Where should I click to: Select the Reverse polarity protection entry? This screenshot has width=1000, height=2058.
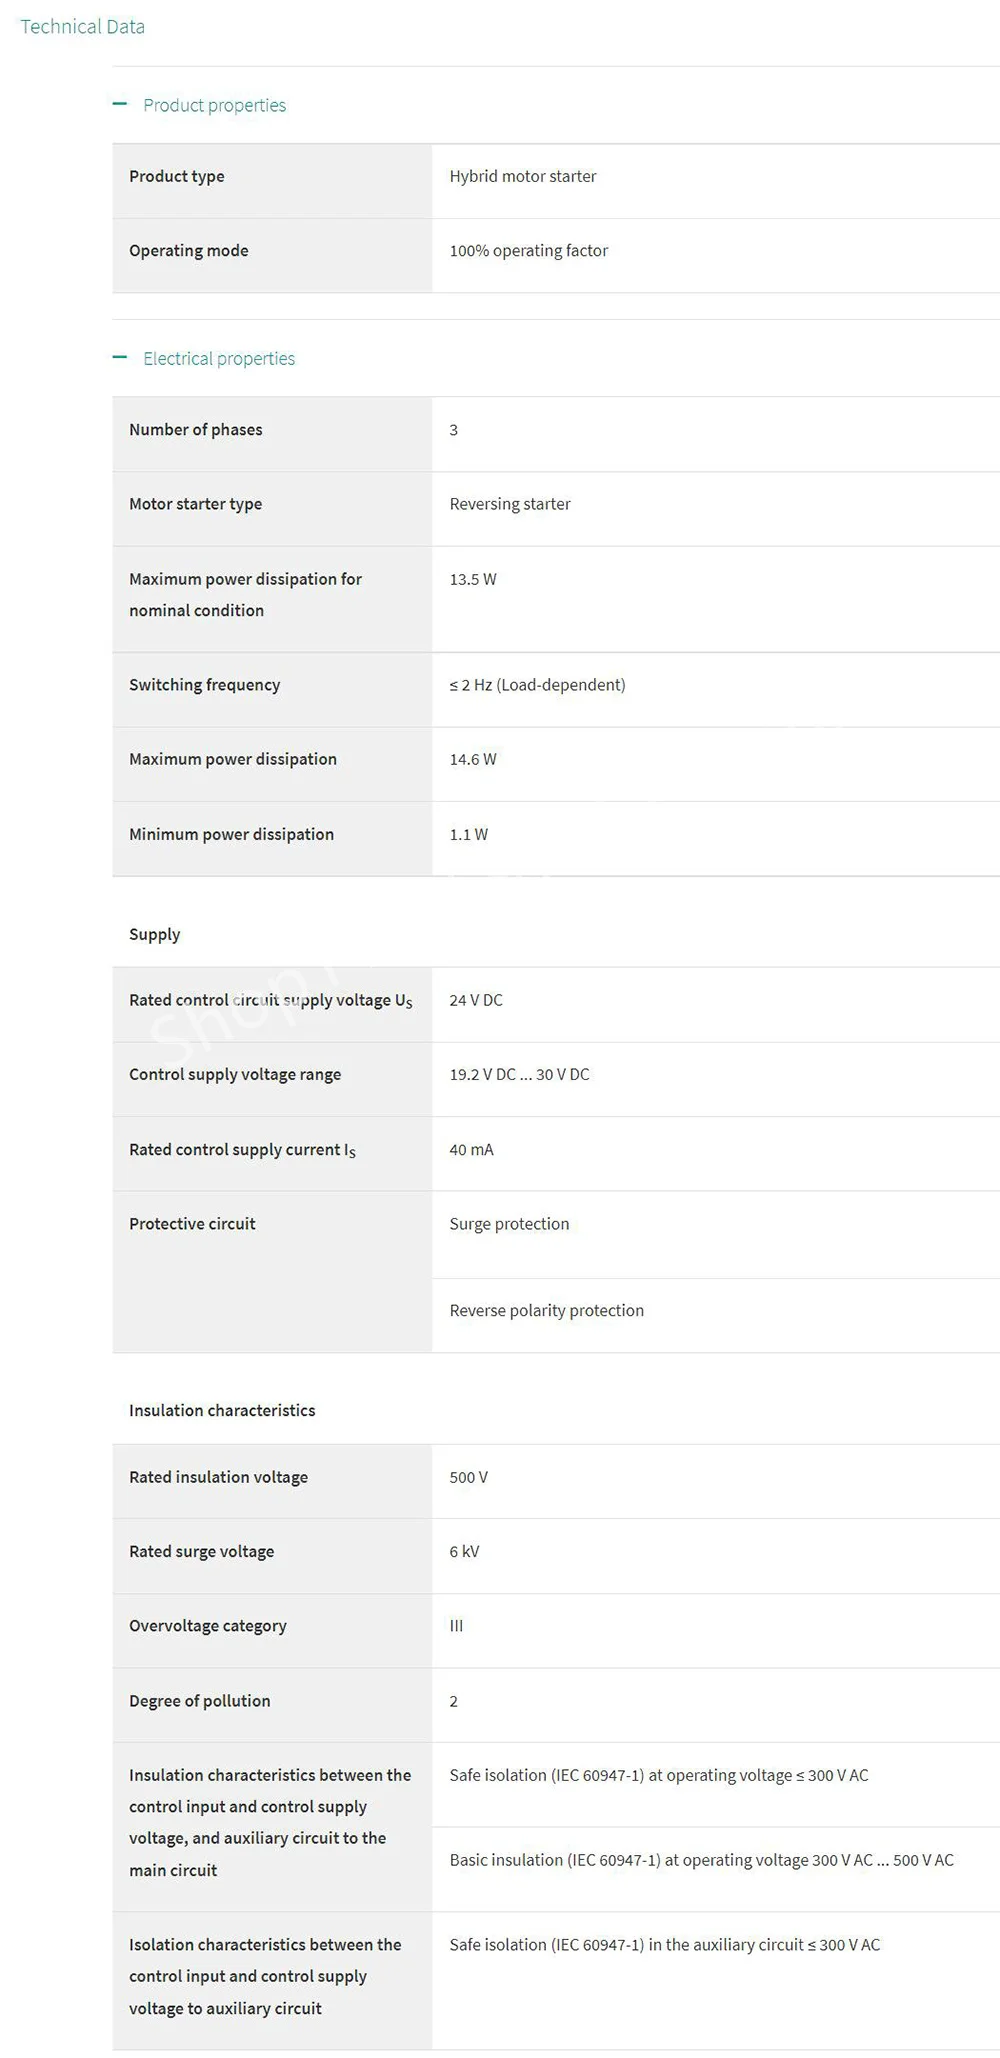546,1310
